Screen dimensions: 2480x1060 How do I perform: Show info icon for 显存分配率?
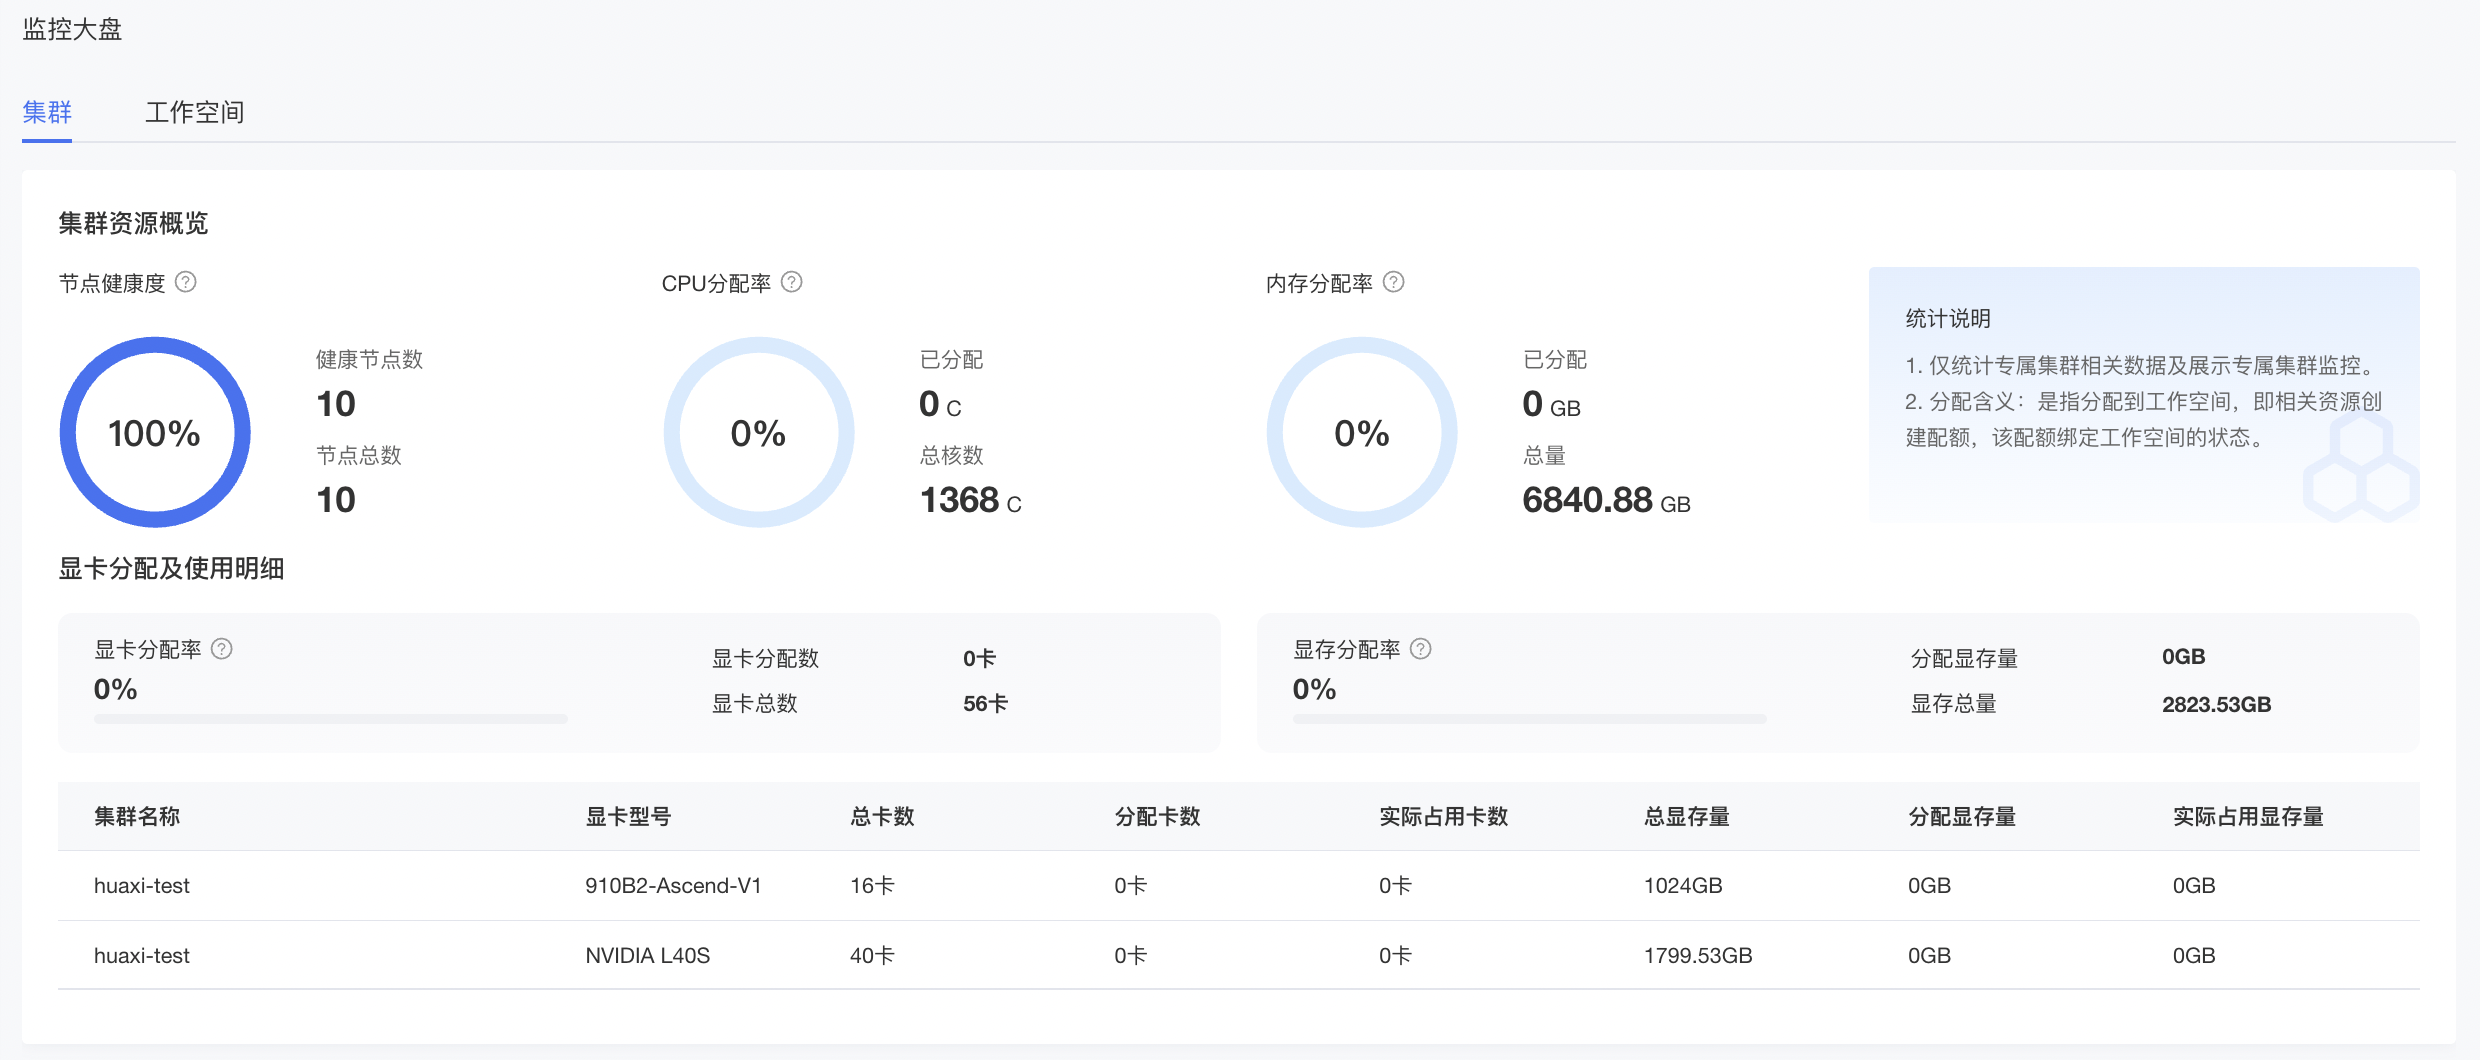pyautogui.click(x=1420, y=649)
